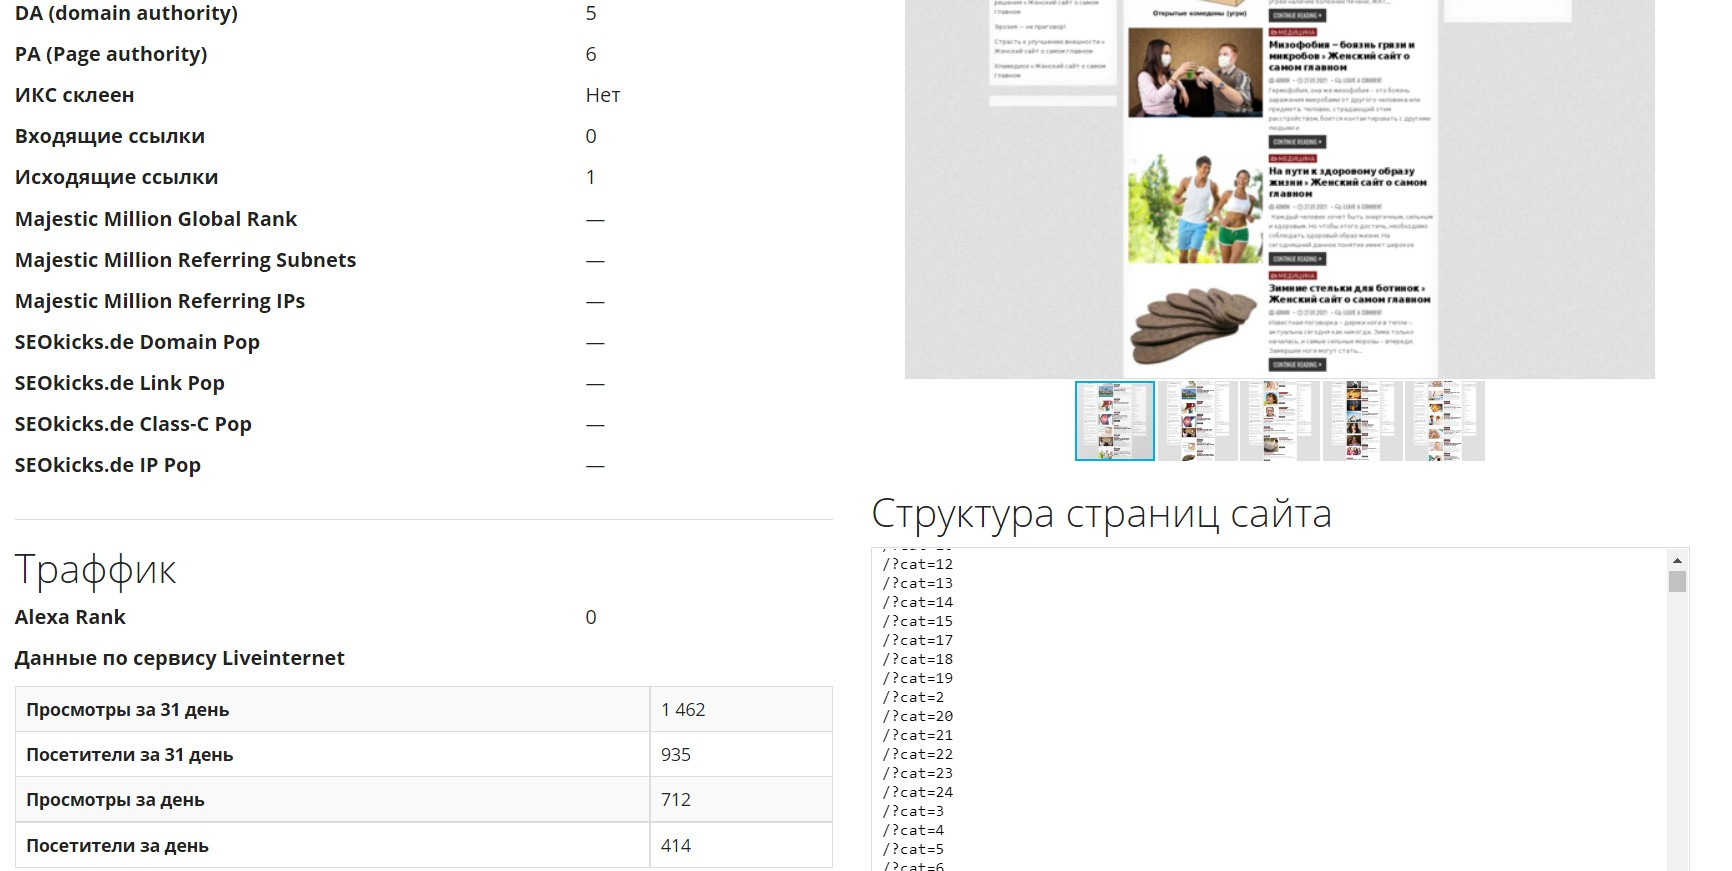Click the "Просмотры за 31 день" table cell

(332, 709)
